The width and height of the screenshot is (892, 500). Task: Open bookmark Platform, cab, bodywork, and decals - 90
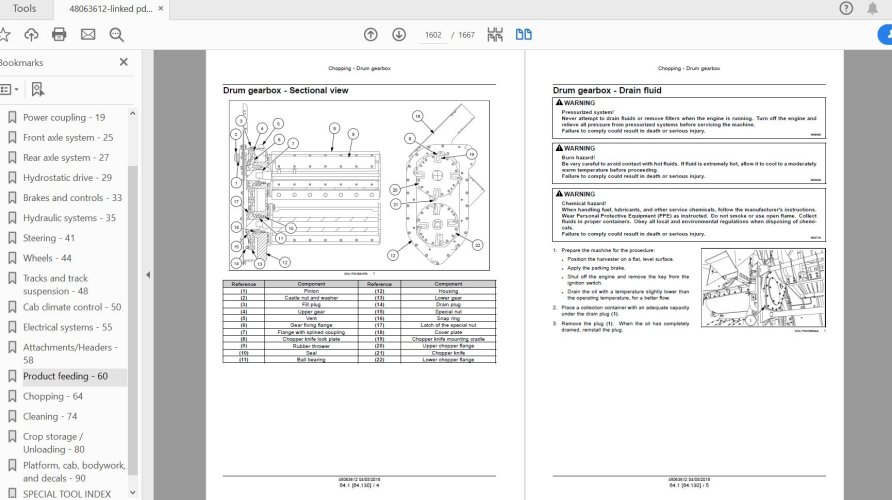[74, 472]
